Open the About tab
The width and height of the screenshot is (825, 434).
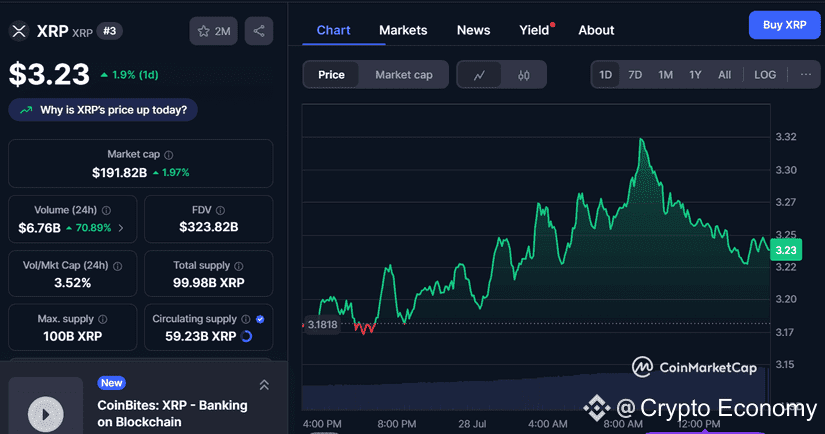coord(596,31)
